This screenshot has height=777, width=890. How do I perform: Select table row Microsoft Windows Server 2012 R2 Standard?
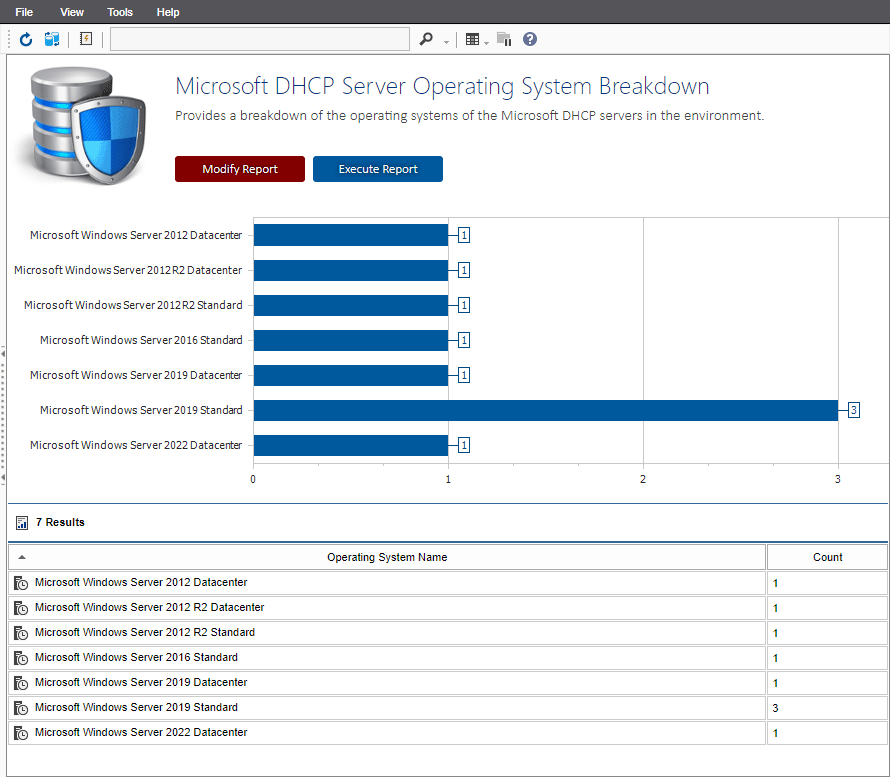448,633
